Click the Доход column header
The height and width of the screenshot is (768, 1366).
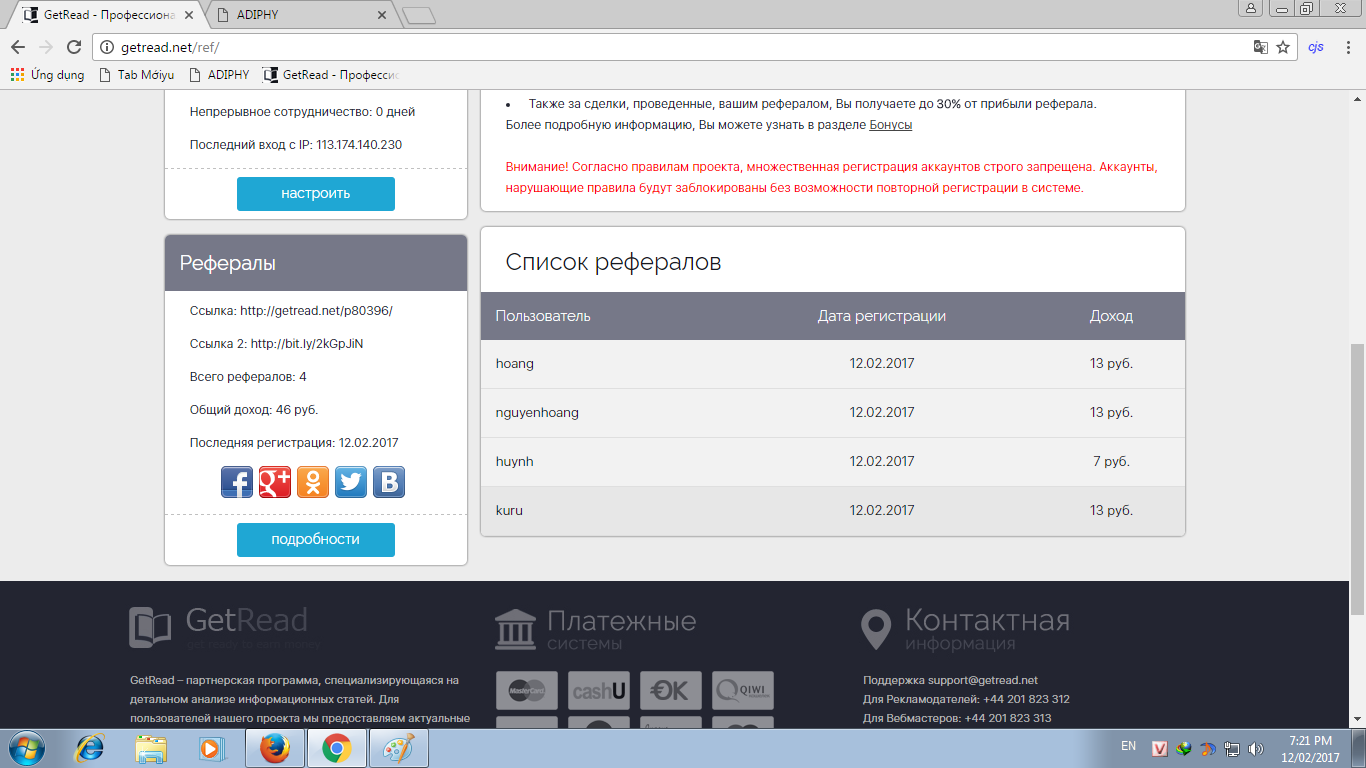click(x=1111, y=316)
